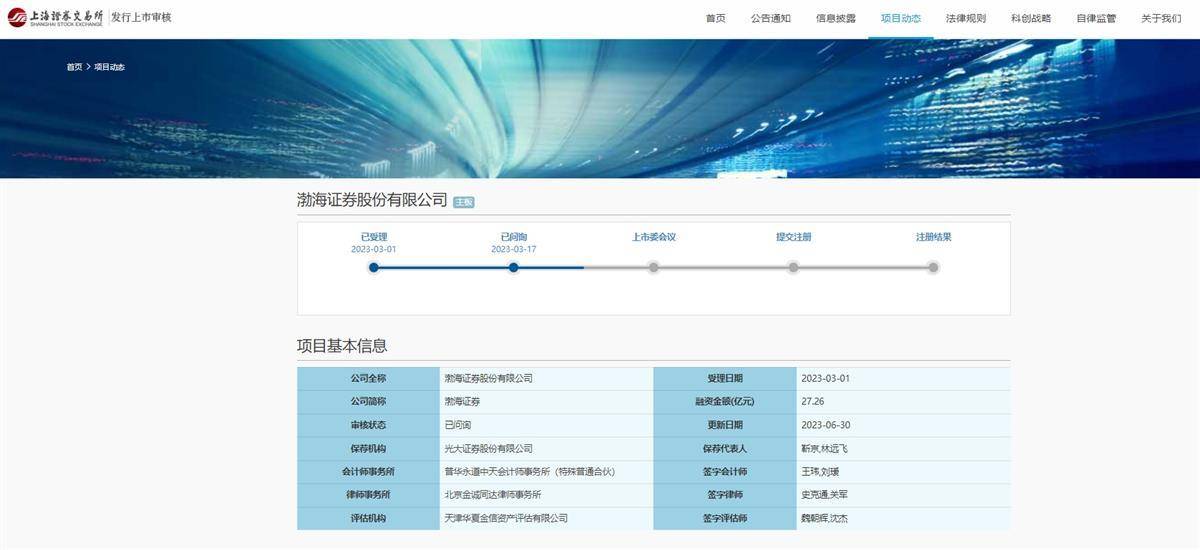The width and height of the screenshot is (1200, 550).
Task: Click the 提交注册 progress step dot
Action: 793,267
